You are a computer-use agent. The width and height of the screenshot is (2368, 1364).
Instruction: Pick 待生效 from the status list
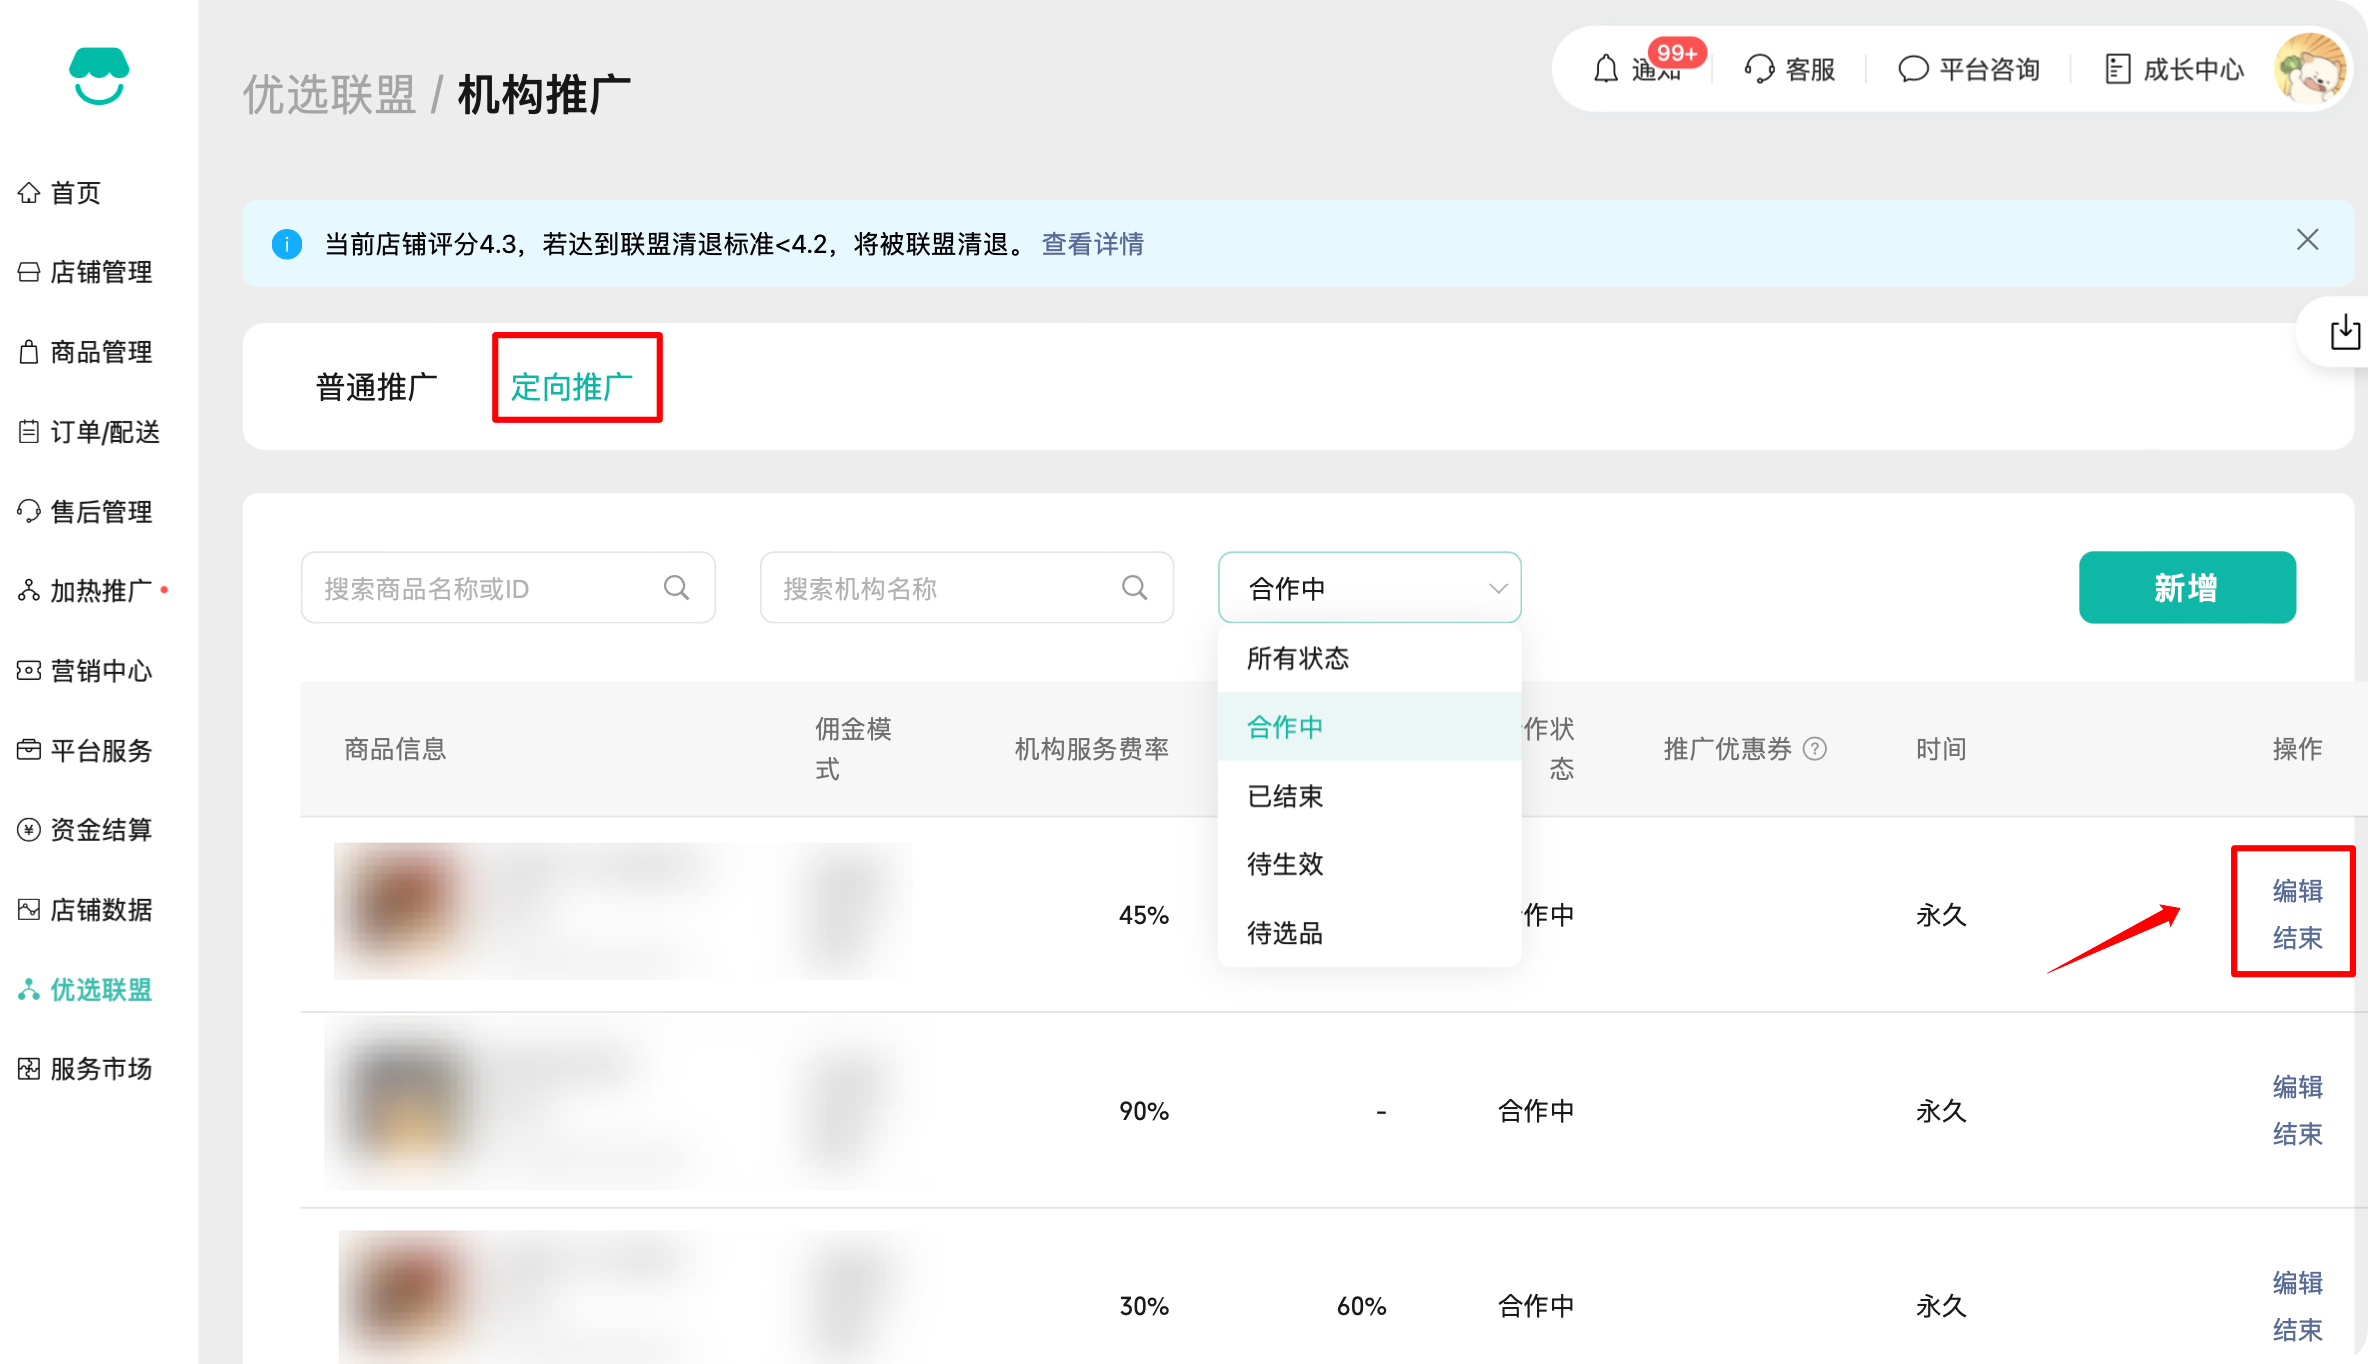click(1285, 864)
